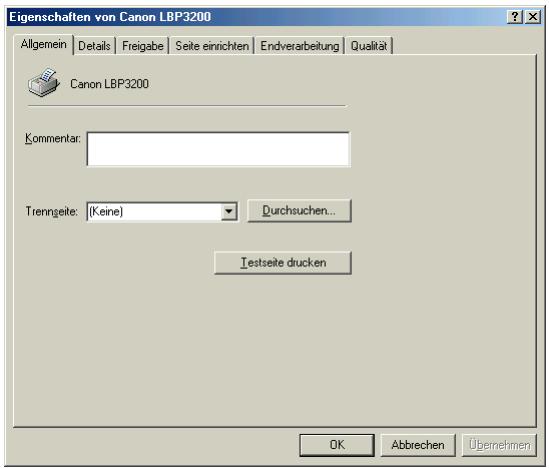The height and width of the screenshot is (468, 549).
Task: Click into the Kommentar text field
Action: pos(218,149)
